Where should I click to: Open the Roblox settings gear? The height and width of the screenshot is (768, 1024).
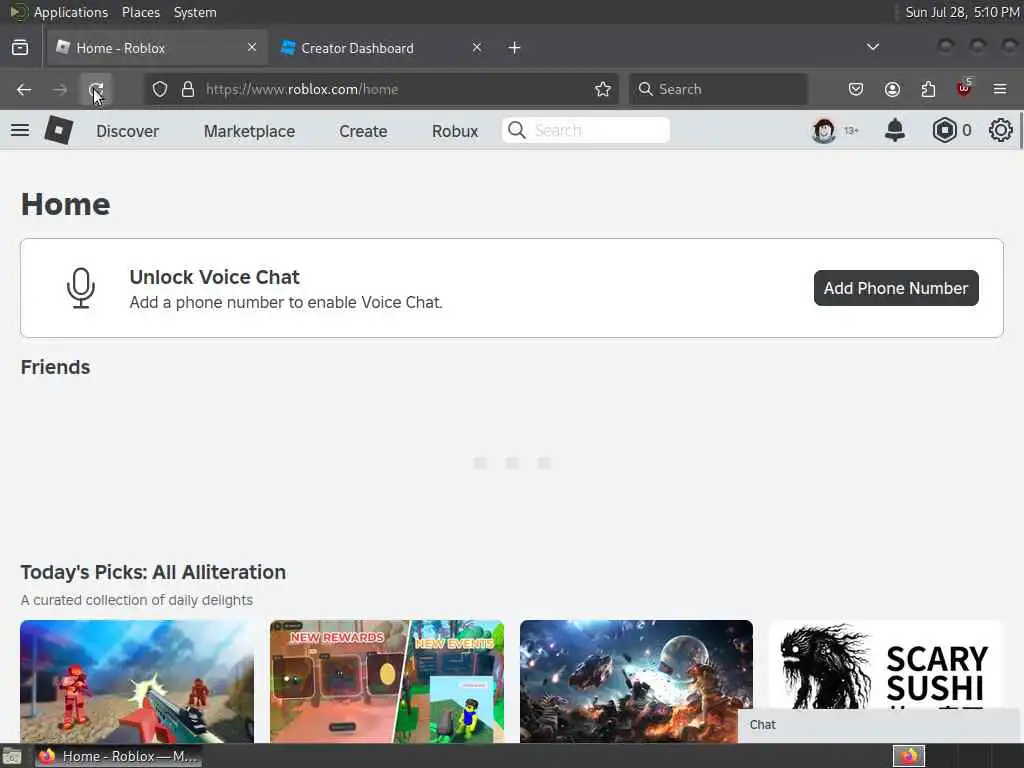[1000, 130]
